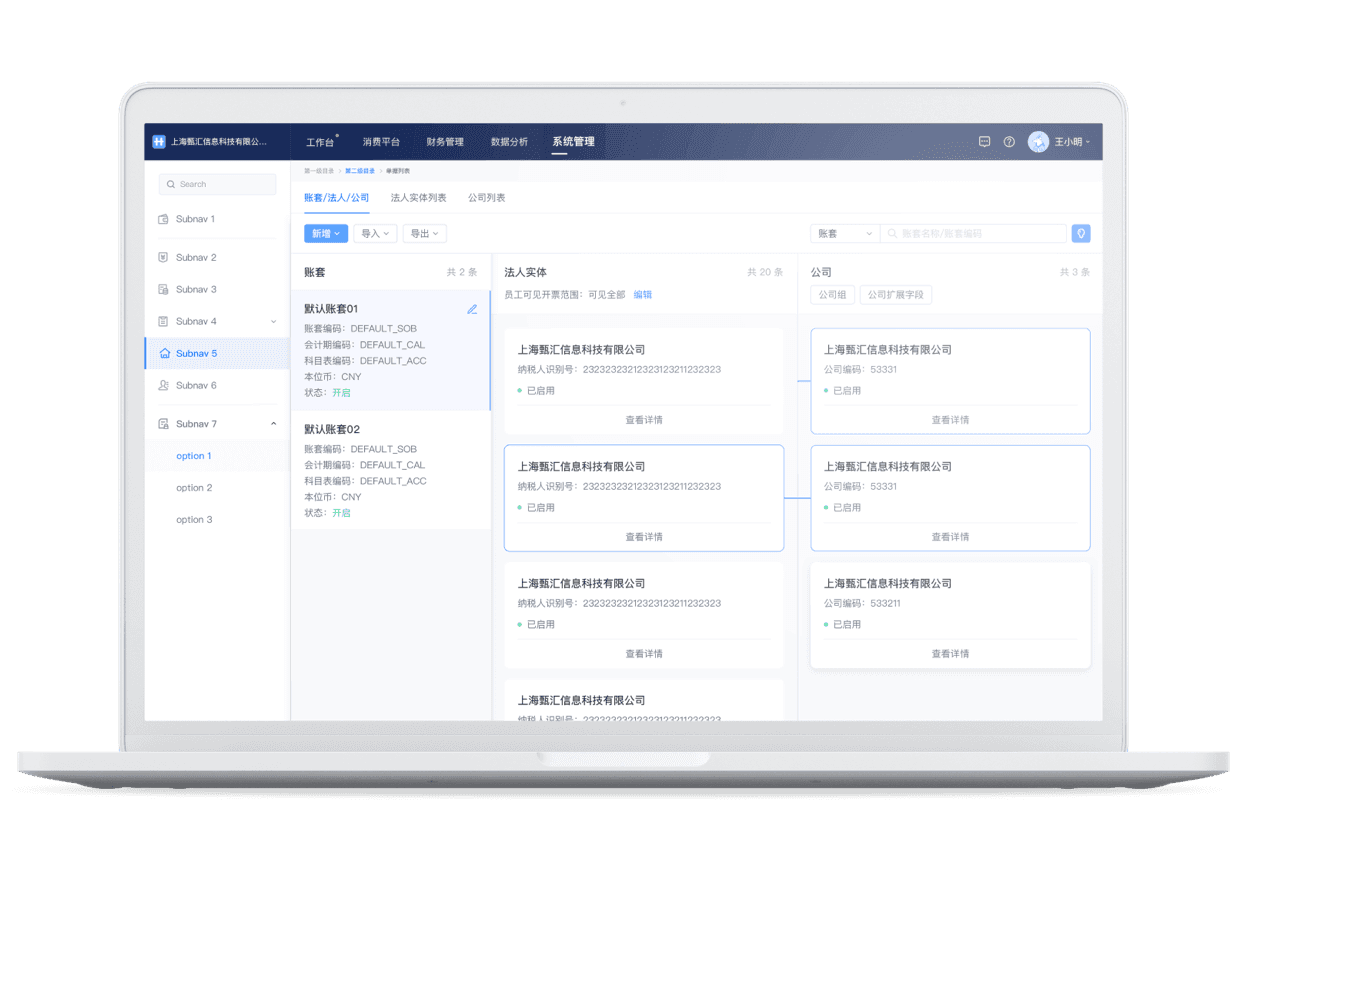Switch to the 法人实体列表 tab
Viewport: 1360px width, 1000px height.
pos(418,198)
